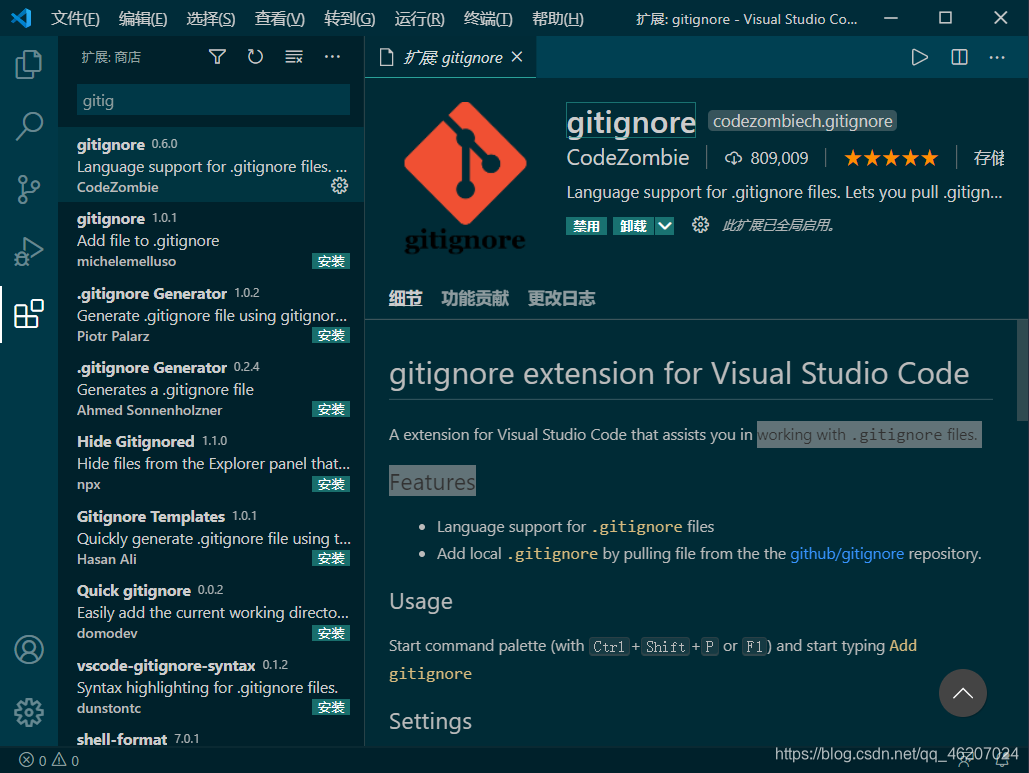This screenshot has height=773, width=1029.
Task: Install michelemelluso's gitignore extension
Action: point(331,261)
